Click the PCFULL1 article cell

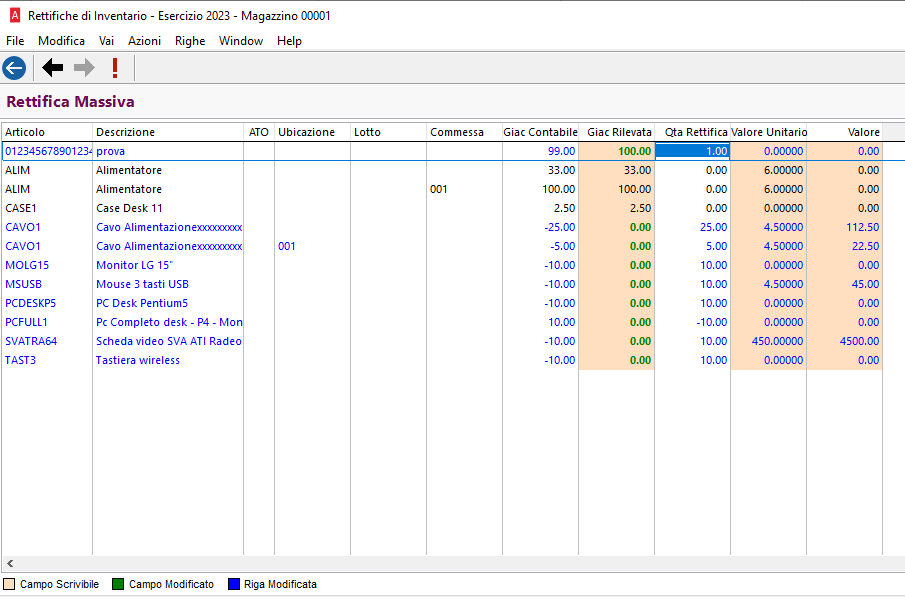47,323
